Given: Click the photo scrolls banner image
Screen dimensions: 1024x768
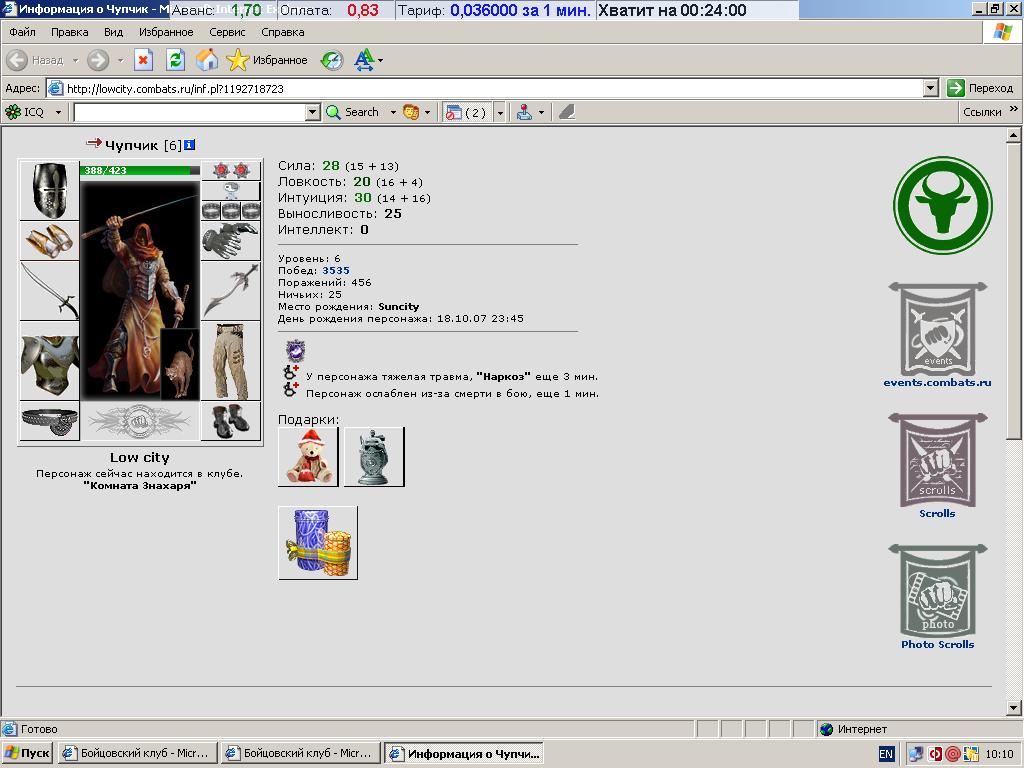Looking at the screenshot, I should [938, 591].
